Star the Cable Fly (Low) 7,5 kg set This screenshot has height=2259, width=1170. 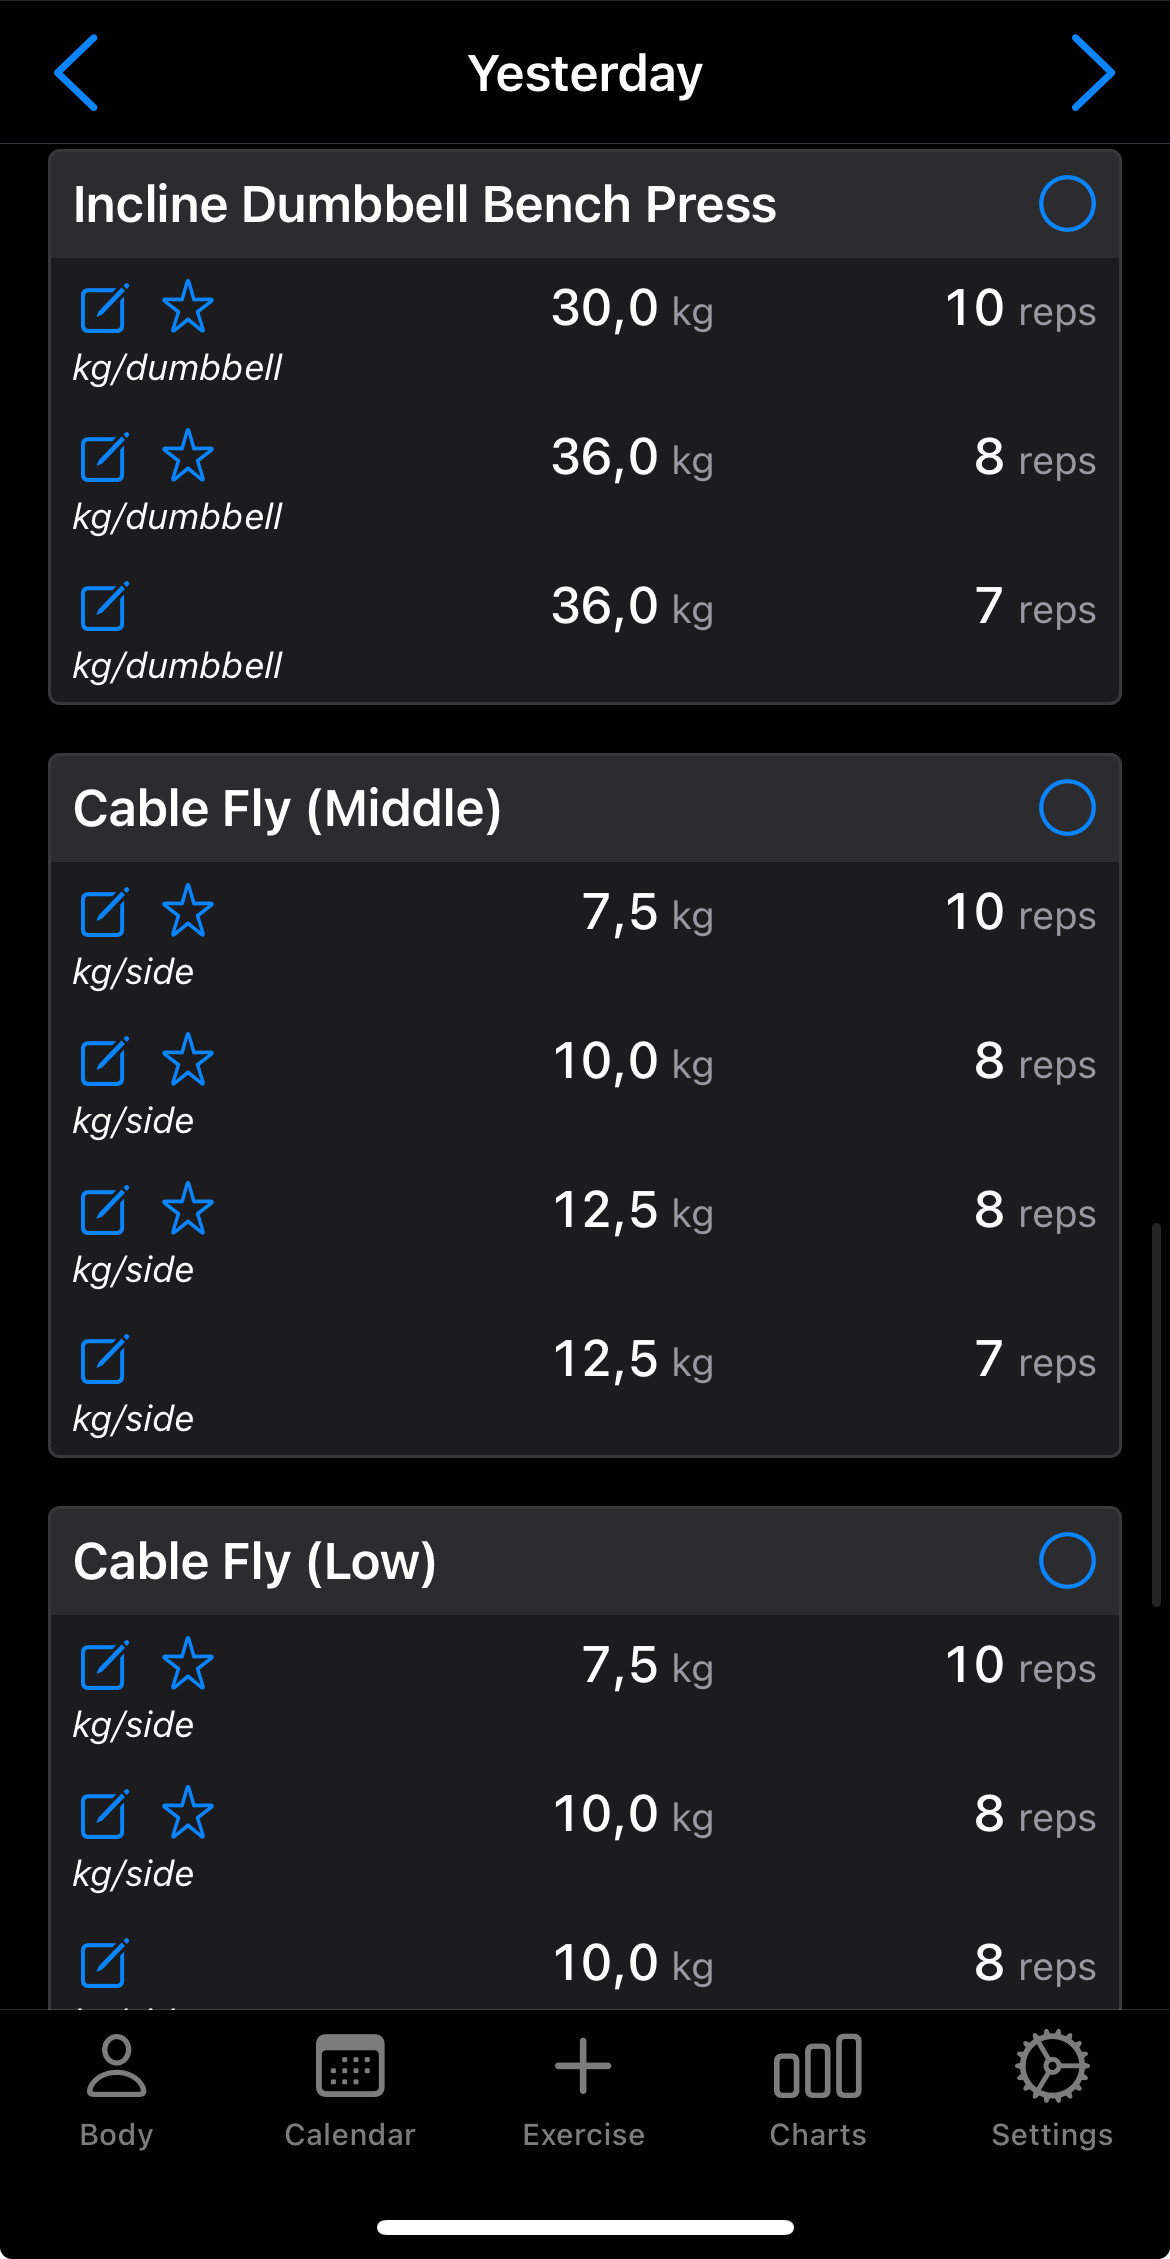pos(187,1665)
